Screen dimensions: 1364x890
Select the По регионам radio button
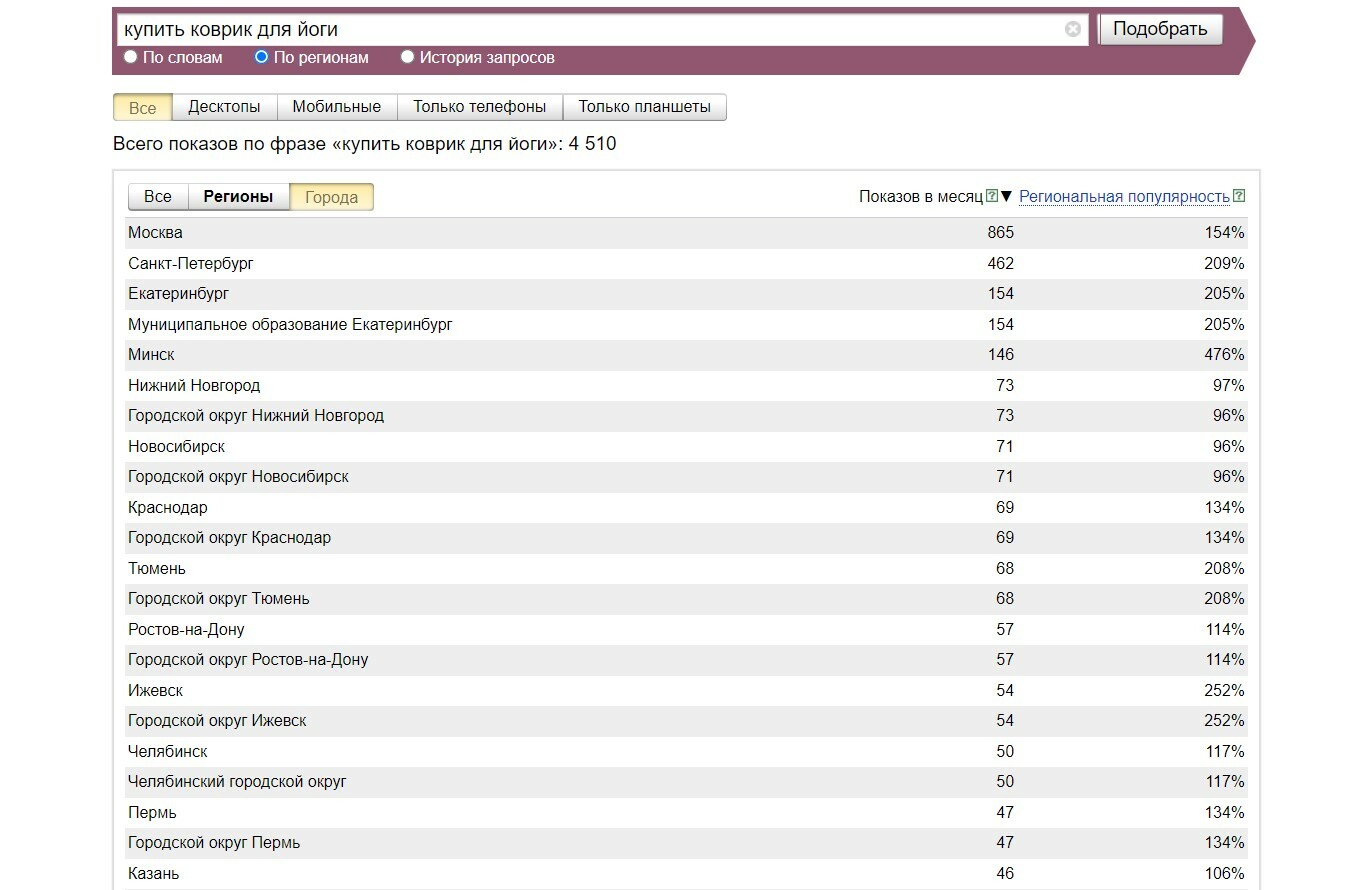[261, 57]
